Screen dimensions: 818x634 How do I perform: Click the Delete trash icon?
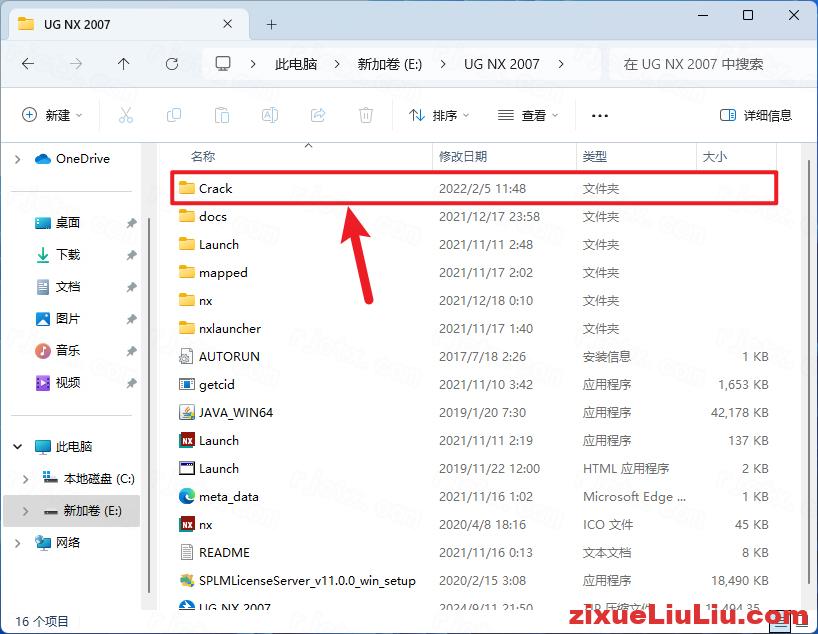coord(366,115)
